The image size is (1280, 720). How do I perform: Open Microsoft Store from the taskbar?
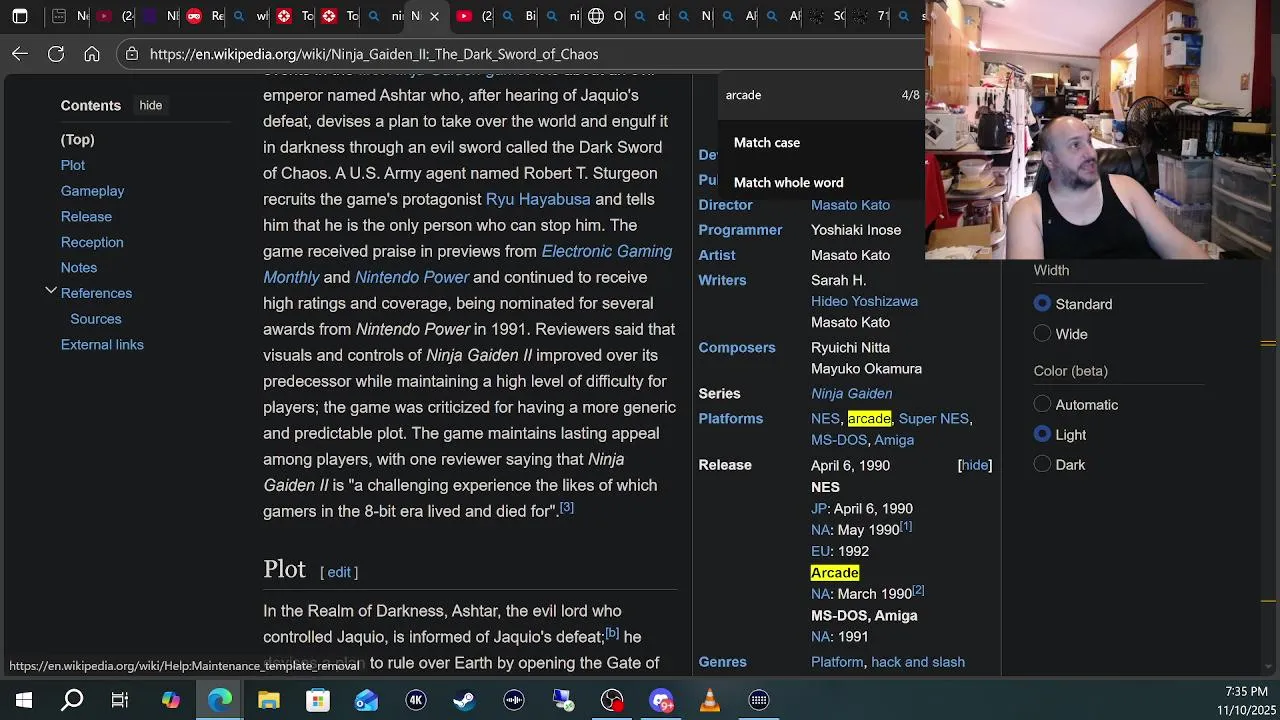click(318, 700)
